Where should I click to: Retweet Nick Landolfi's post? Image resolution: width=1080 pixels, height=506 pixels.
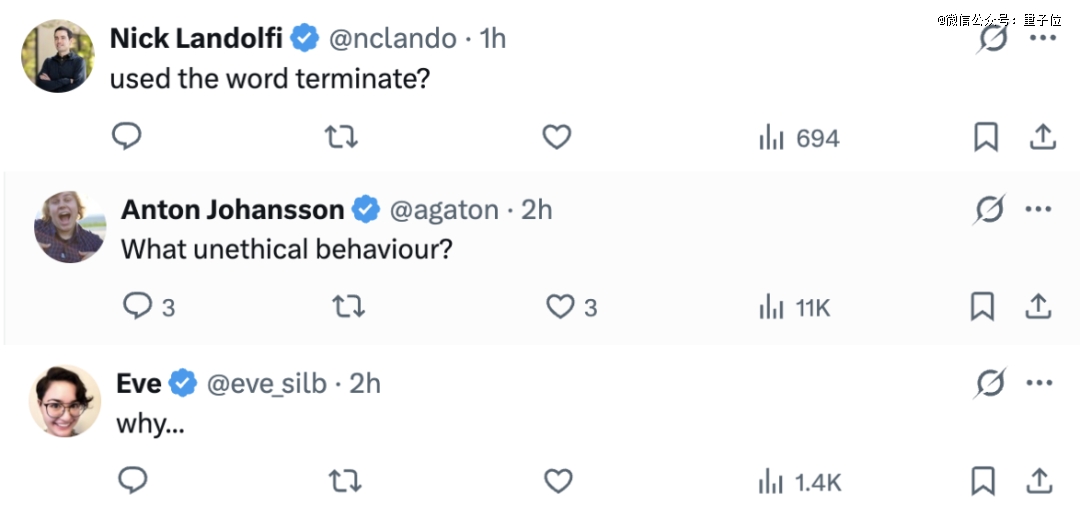[x=342, y=137]
